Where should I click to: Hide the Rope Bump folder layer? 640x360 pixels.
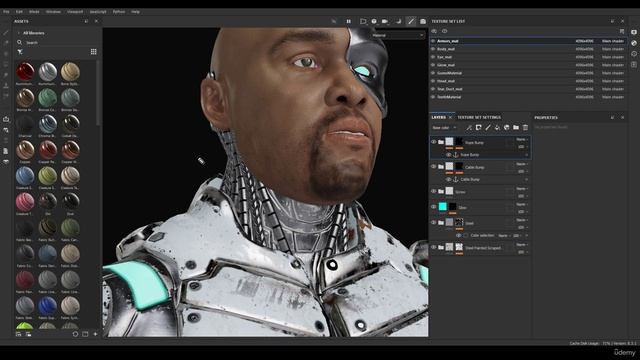433,142
